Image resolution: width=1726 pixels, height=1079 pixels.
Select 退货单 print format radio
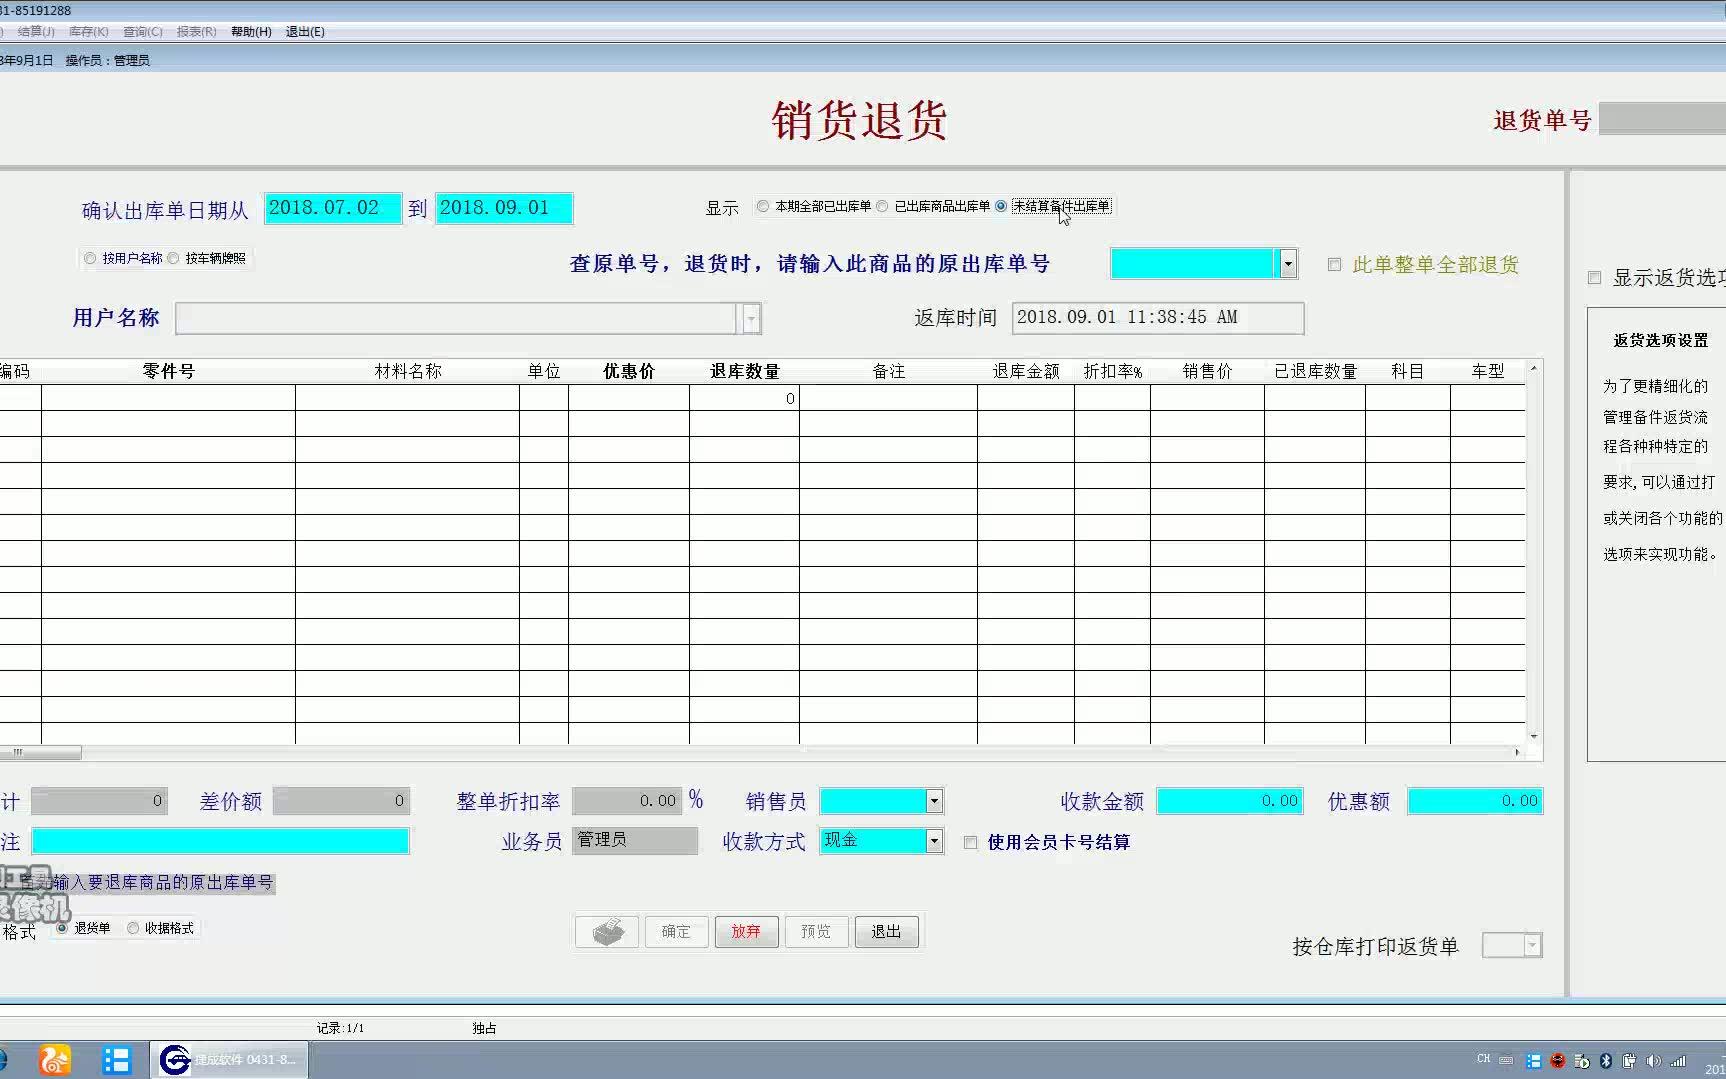(x=62, y=928)
